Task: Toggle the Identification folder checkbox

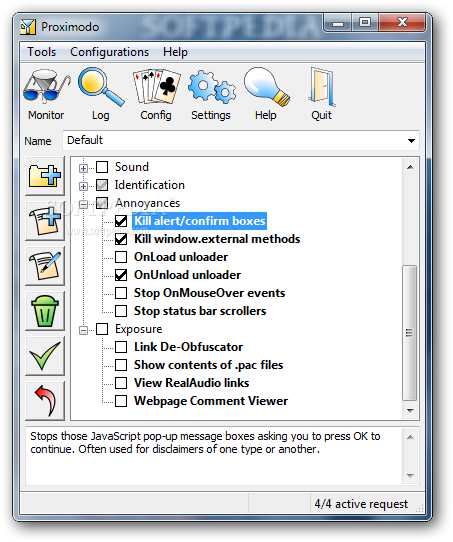Action: 102,185
